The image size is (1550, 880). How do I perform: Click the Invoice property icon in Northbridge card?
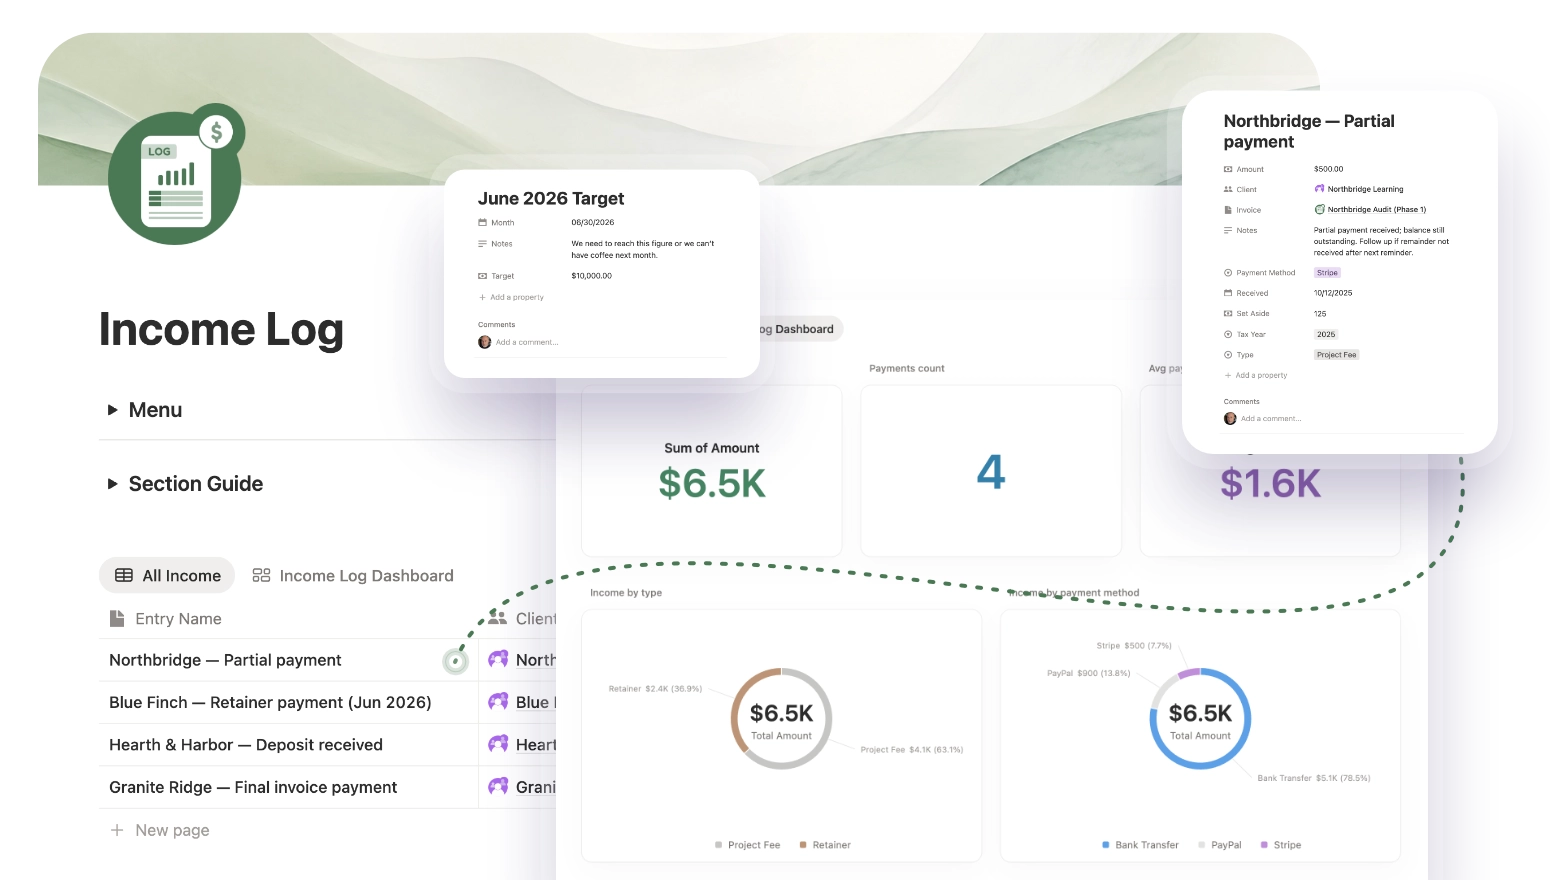pyautogui.click(x=1228, y=210)
